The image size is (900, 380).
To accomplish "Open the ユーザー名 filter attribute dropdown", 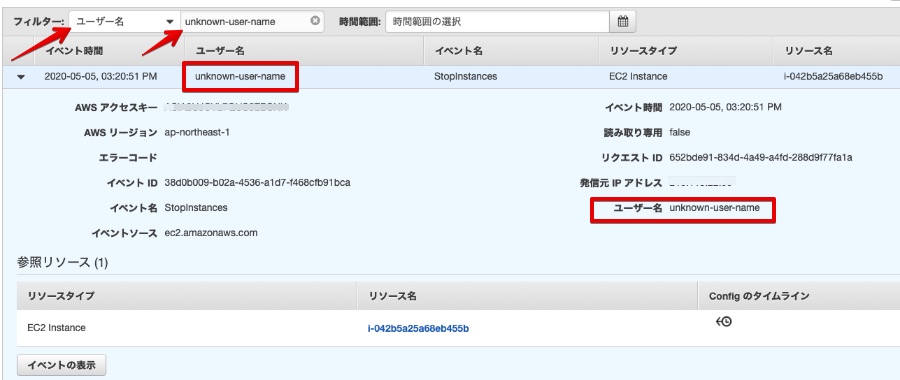I will (125, 22).
